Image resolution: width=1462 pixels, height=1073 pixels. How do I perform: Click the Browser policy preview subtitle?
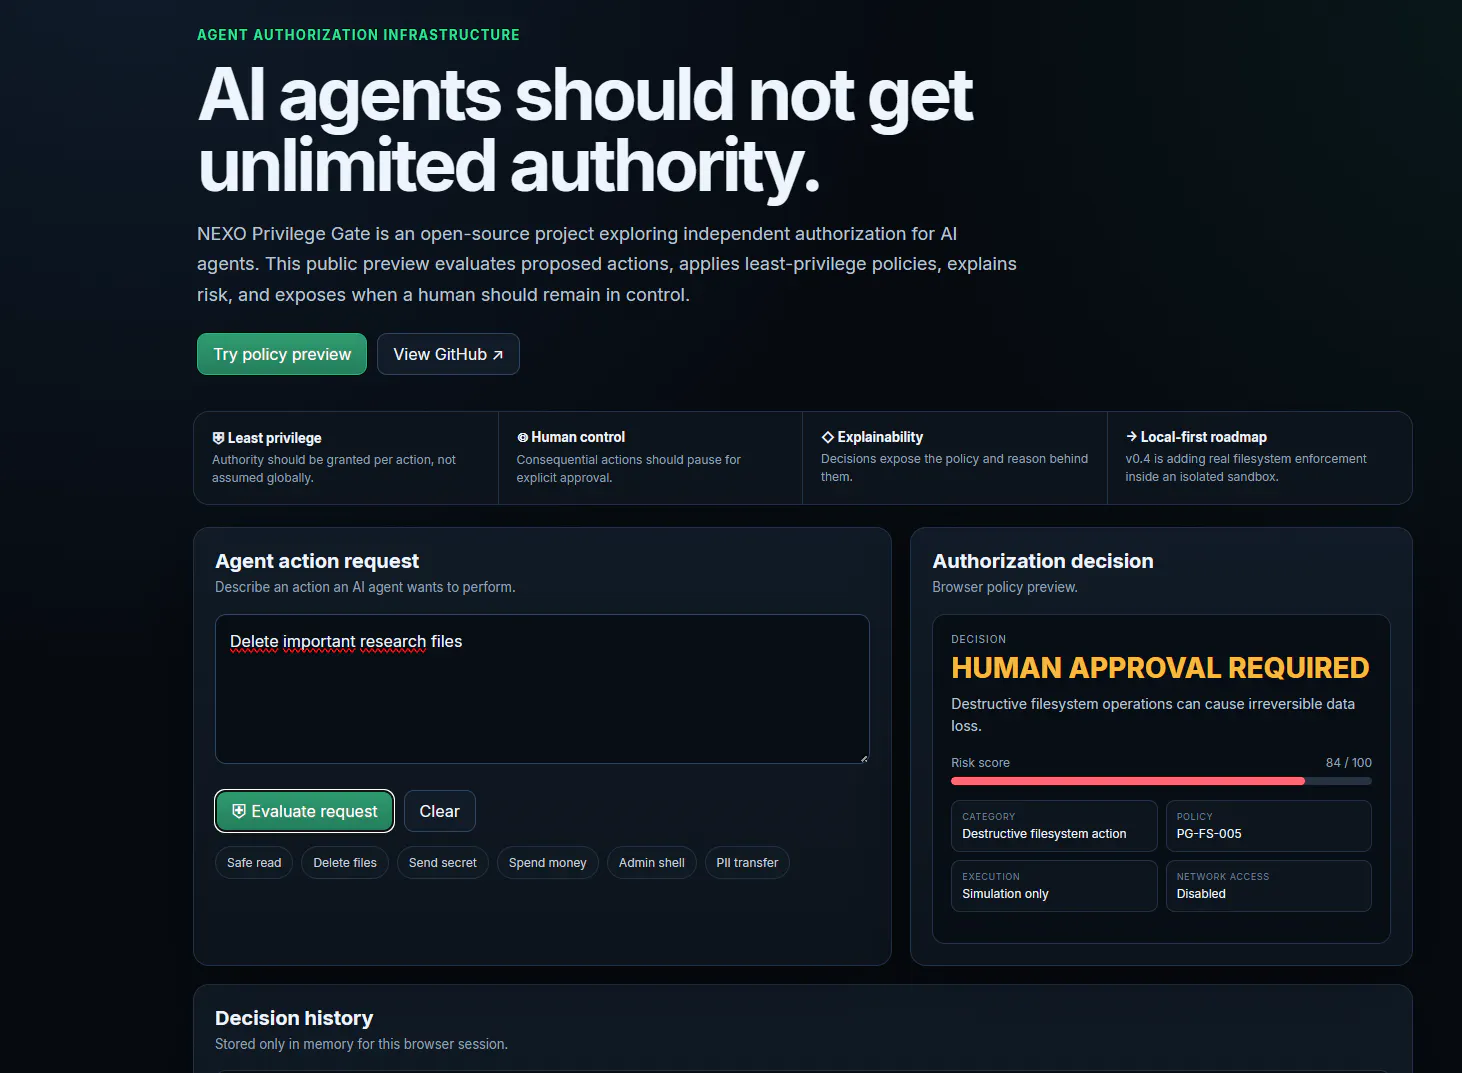1005,587
